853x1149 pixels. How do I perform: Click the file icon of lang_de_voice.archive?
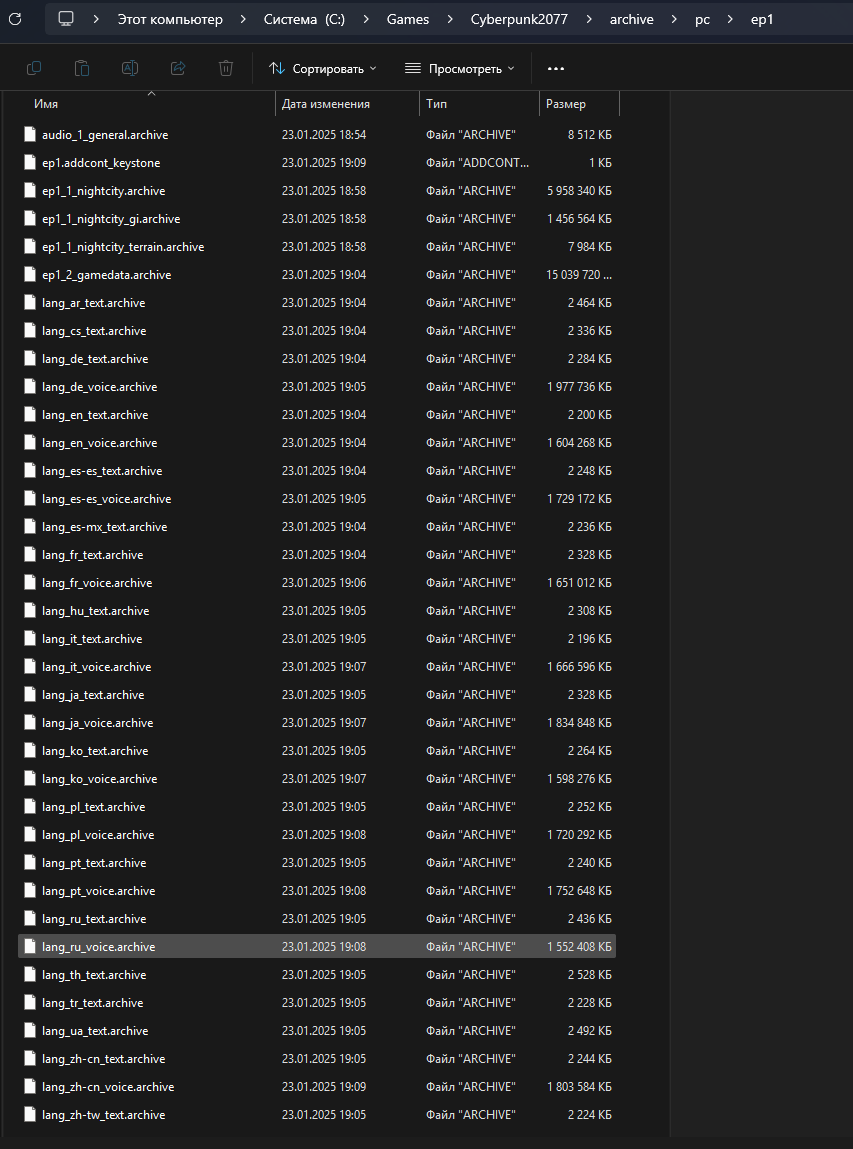tap(29, 387)
